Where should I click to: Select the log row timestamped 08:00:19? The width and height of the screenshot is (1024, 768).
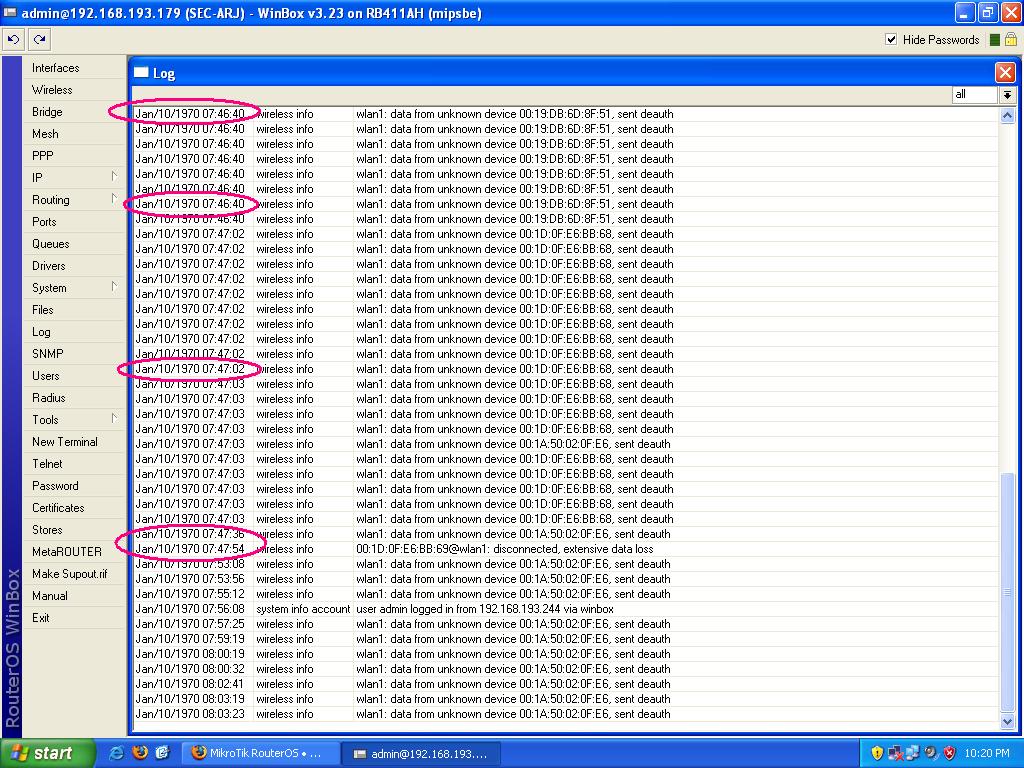click(565, 654)
